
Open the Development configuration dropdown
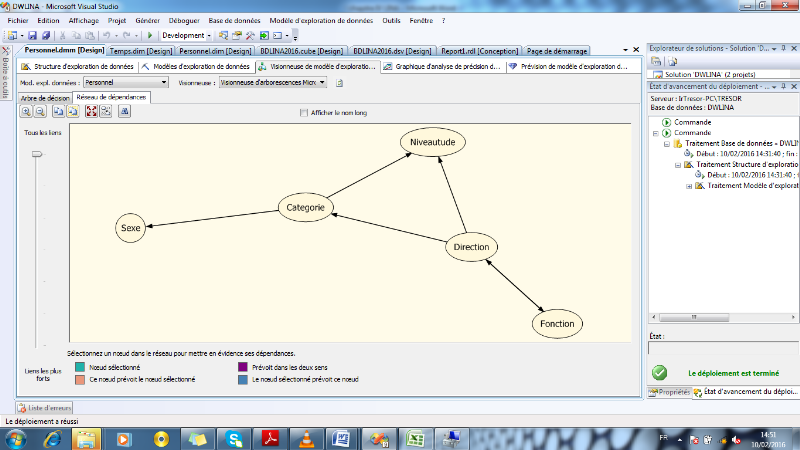186,35
